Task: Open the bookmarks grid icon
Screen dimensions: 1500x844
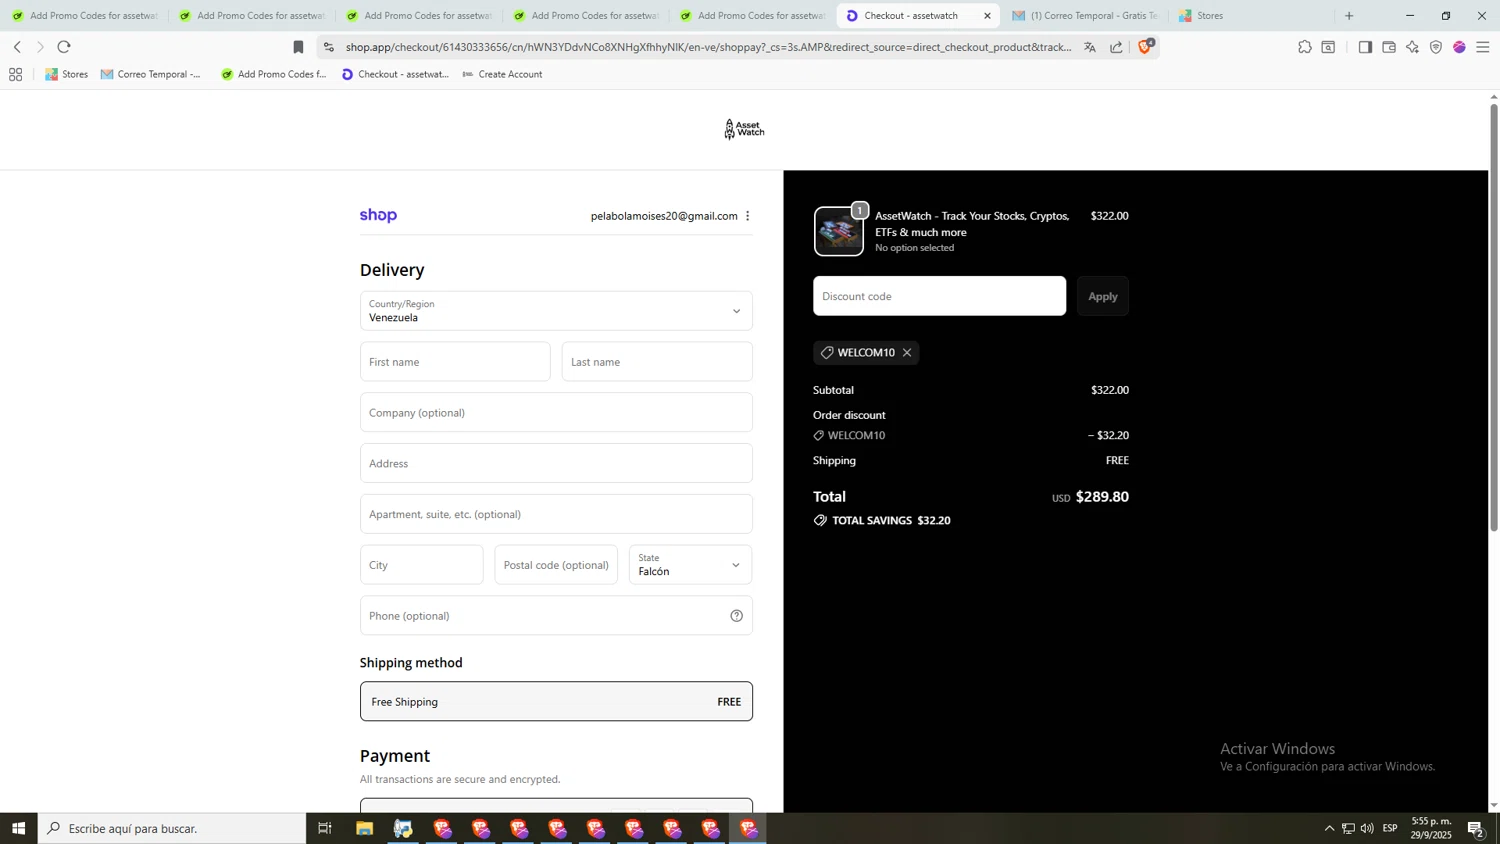Action: click(x=15, y=74)
